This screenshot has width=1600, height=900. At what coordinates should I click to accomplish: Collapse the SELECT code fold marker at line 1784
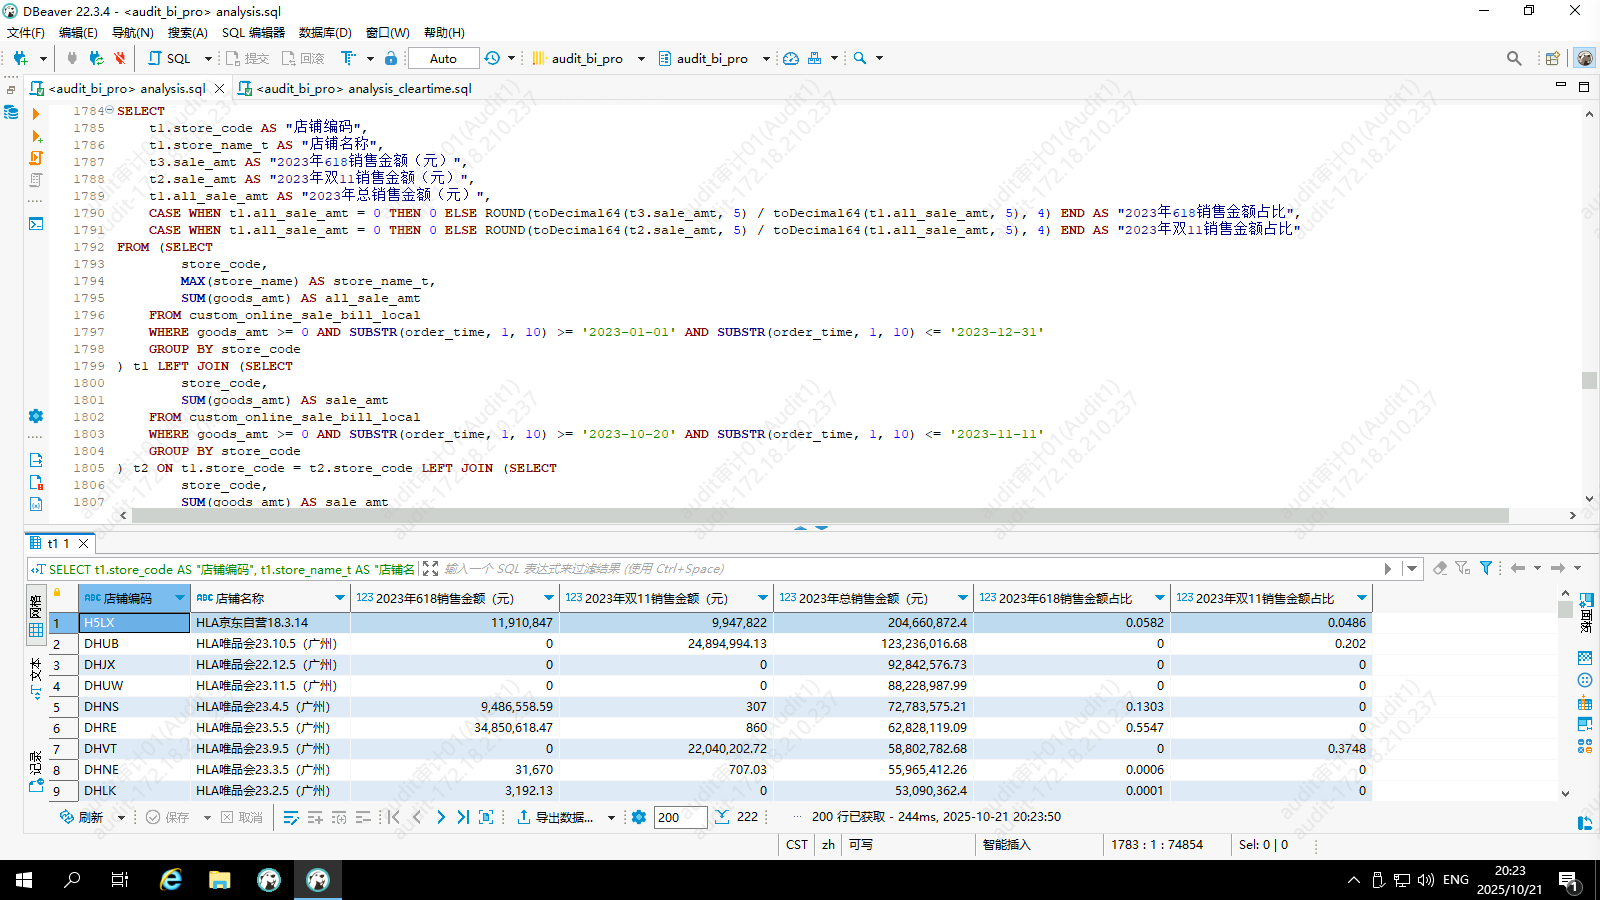109,111
